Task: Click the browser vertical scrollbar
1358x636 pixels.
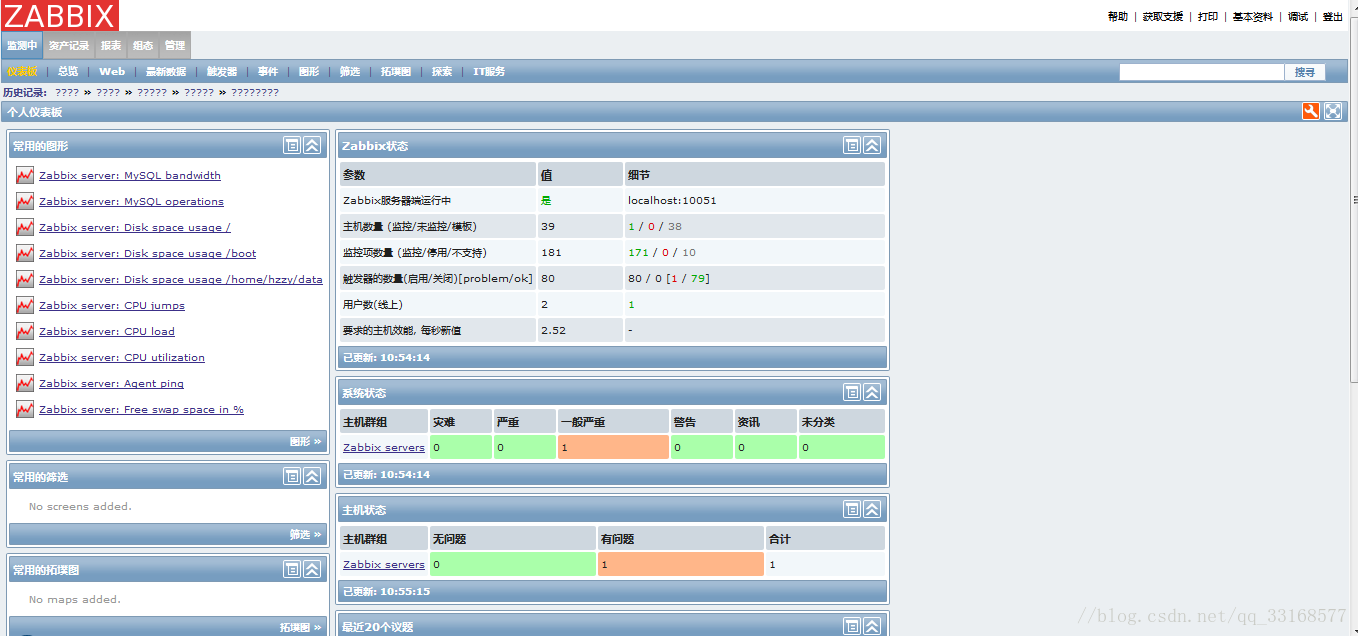Action: pyautogui.click(x=1353, y=200)
